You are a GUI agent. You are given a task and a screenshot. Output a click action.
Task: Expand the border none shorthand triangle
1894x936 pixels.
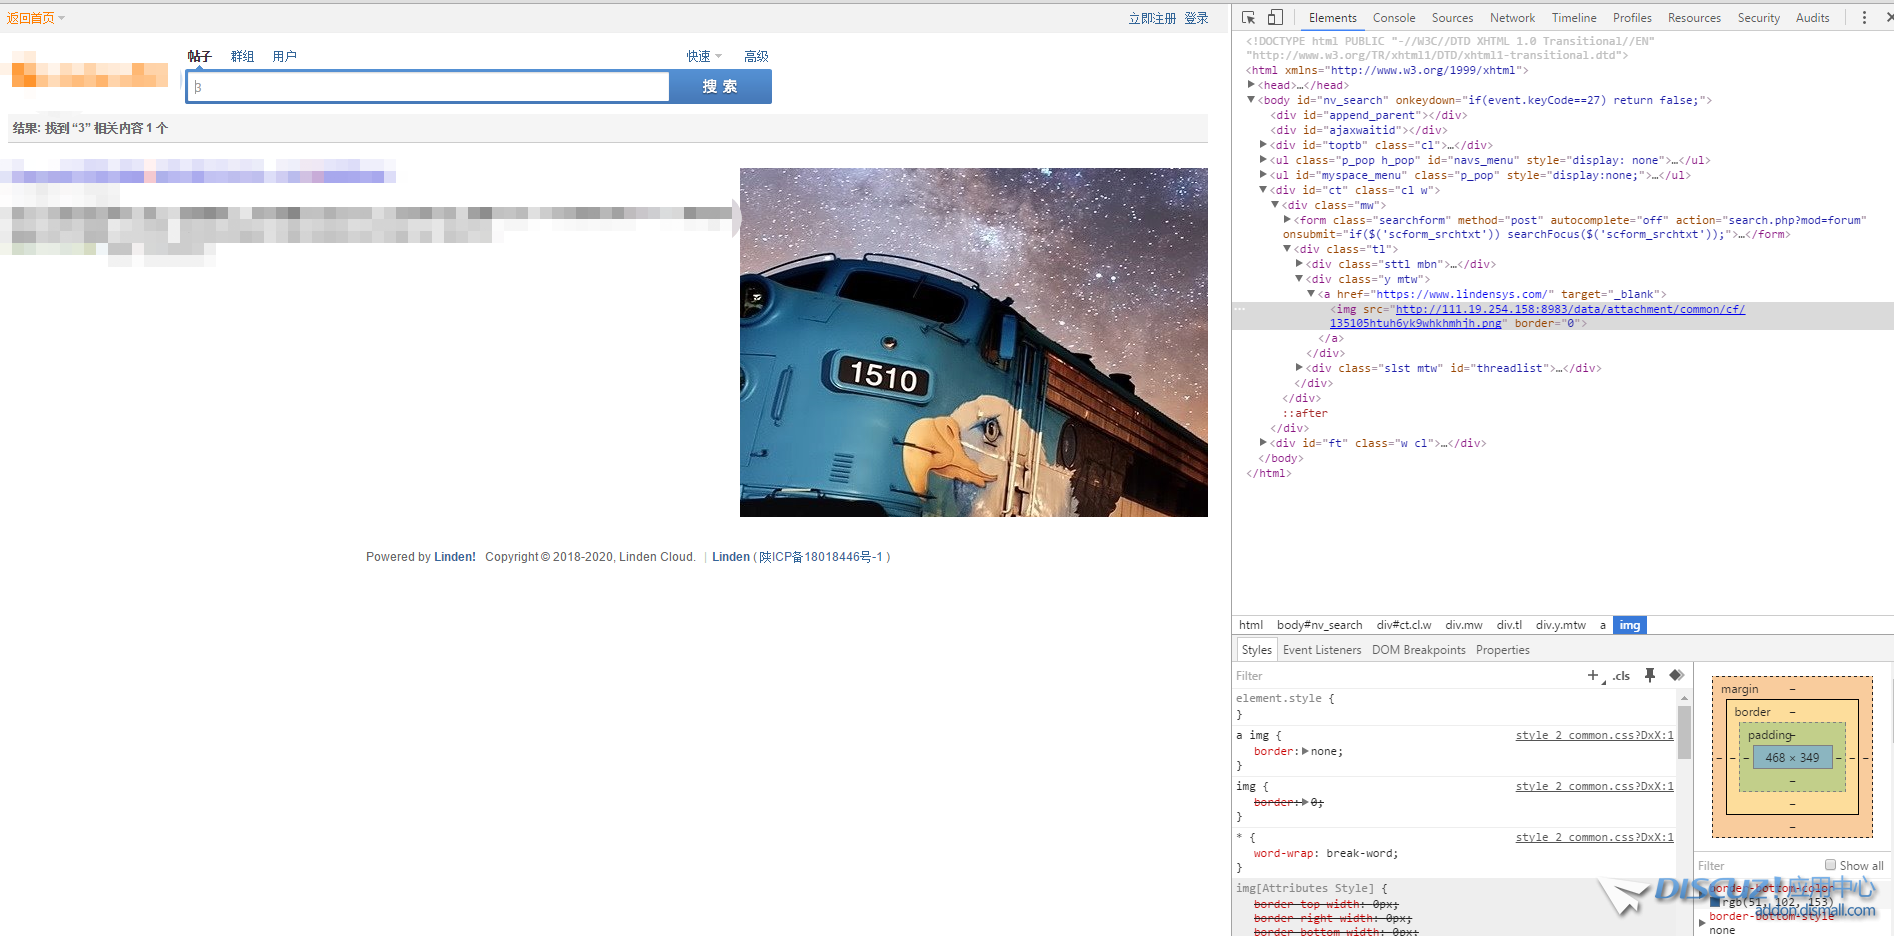coord(1305,751)
